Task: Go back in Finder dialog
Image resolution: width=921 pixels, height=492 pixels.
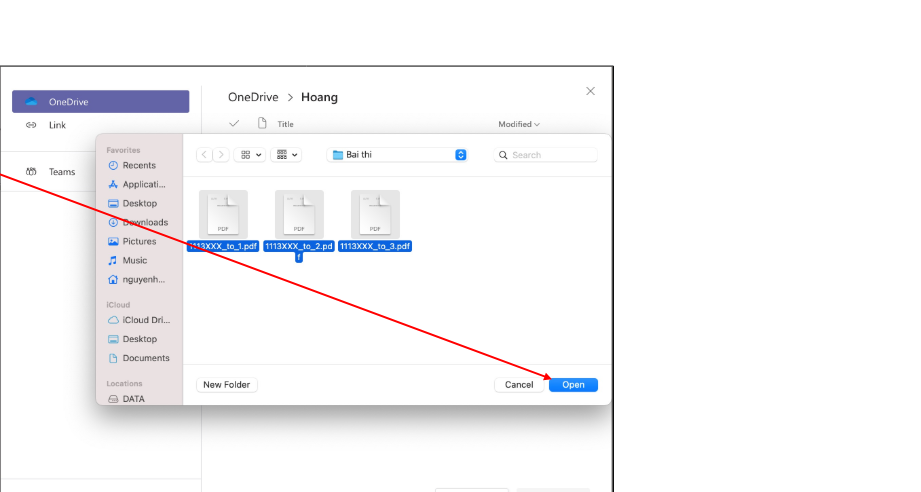Action: (204, 154)
